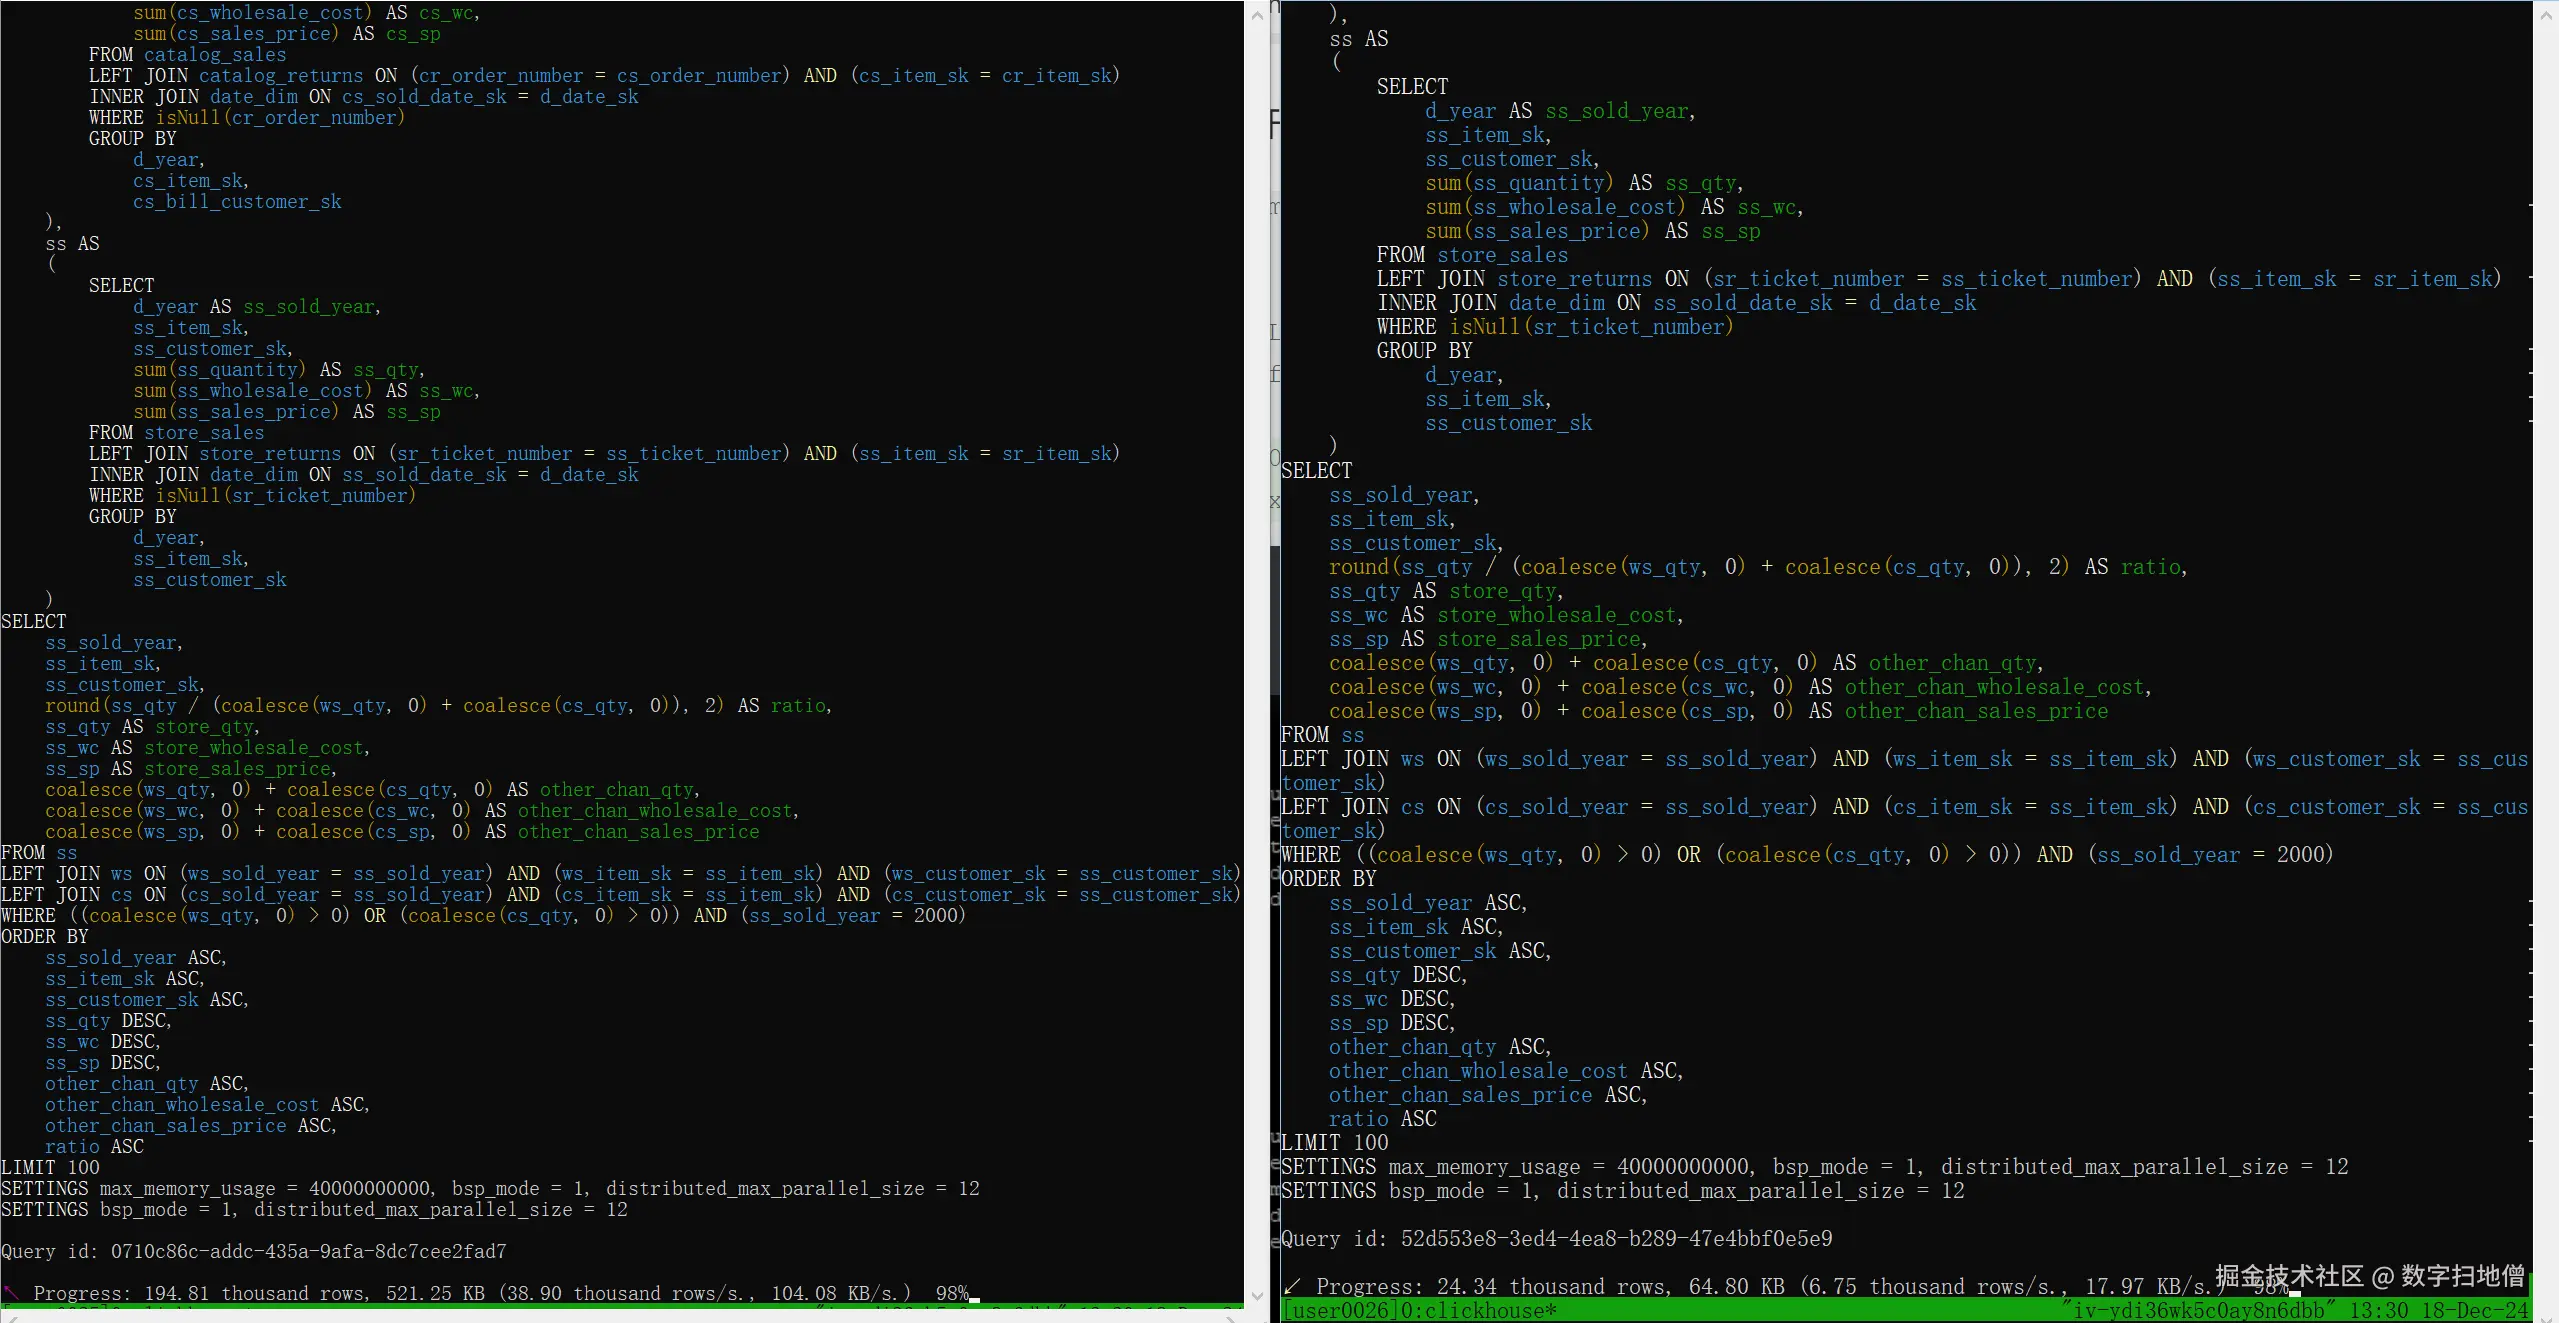
Task: Click the hostname iv-ydi36wk5c0ay8n6dbb in status bar
Action: [2198, 1310]
